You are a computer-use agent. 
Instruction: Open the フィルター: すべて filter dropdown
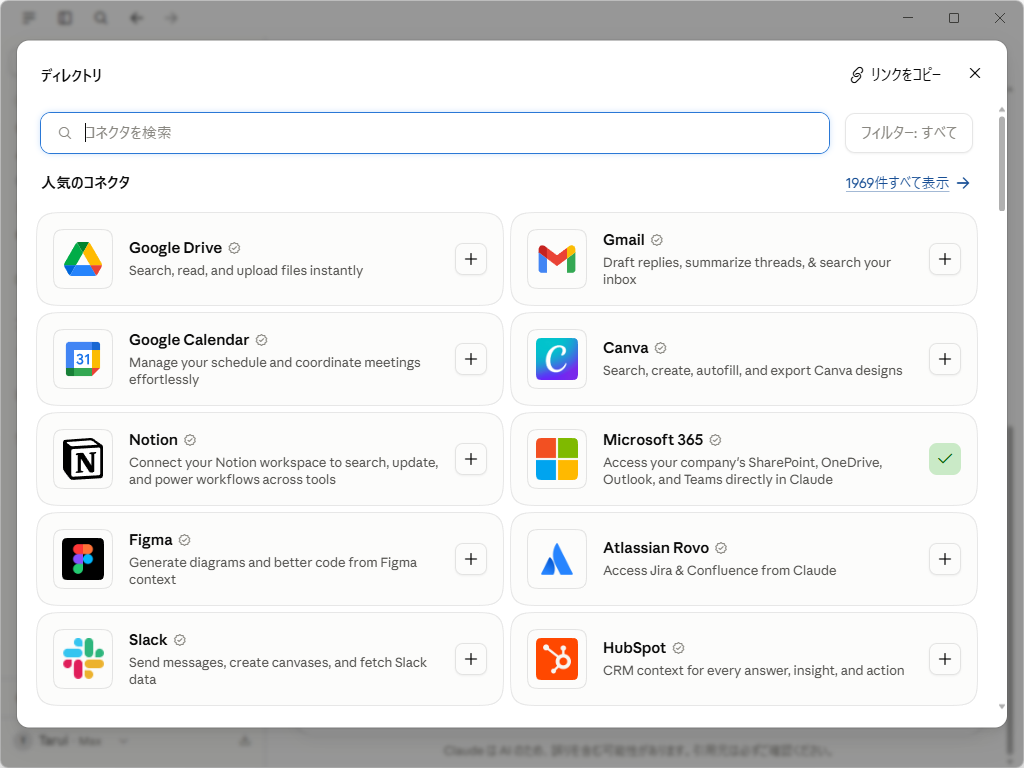click(x=908, y=133)
